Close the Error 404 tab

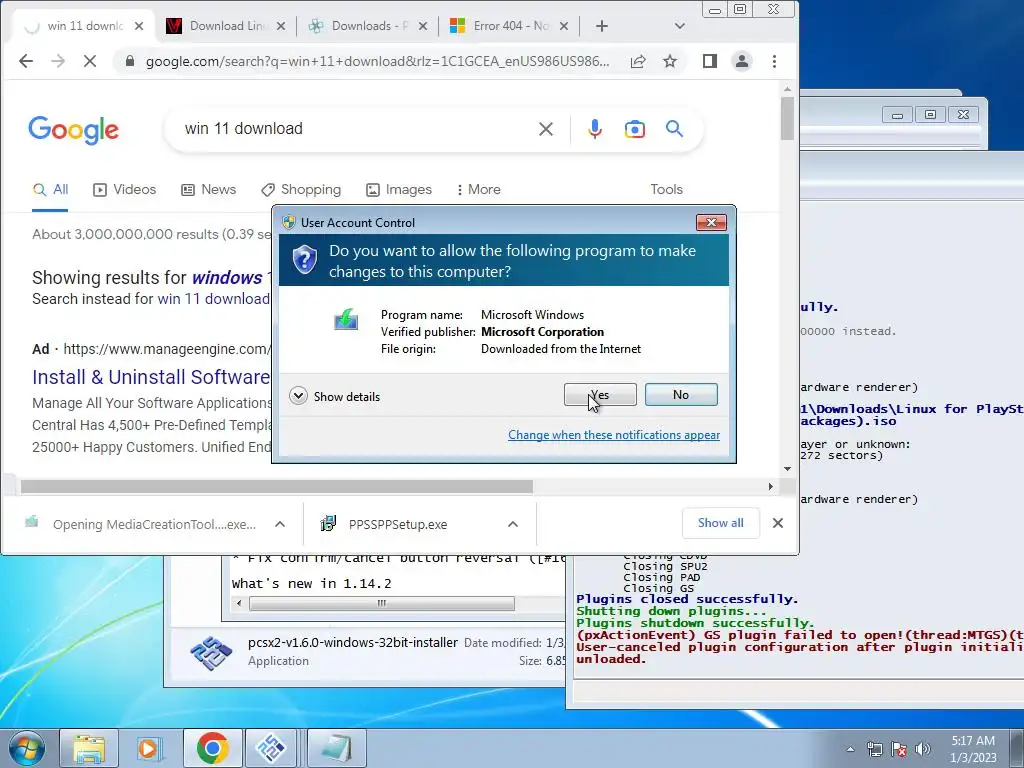564,26
